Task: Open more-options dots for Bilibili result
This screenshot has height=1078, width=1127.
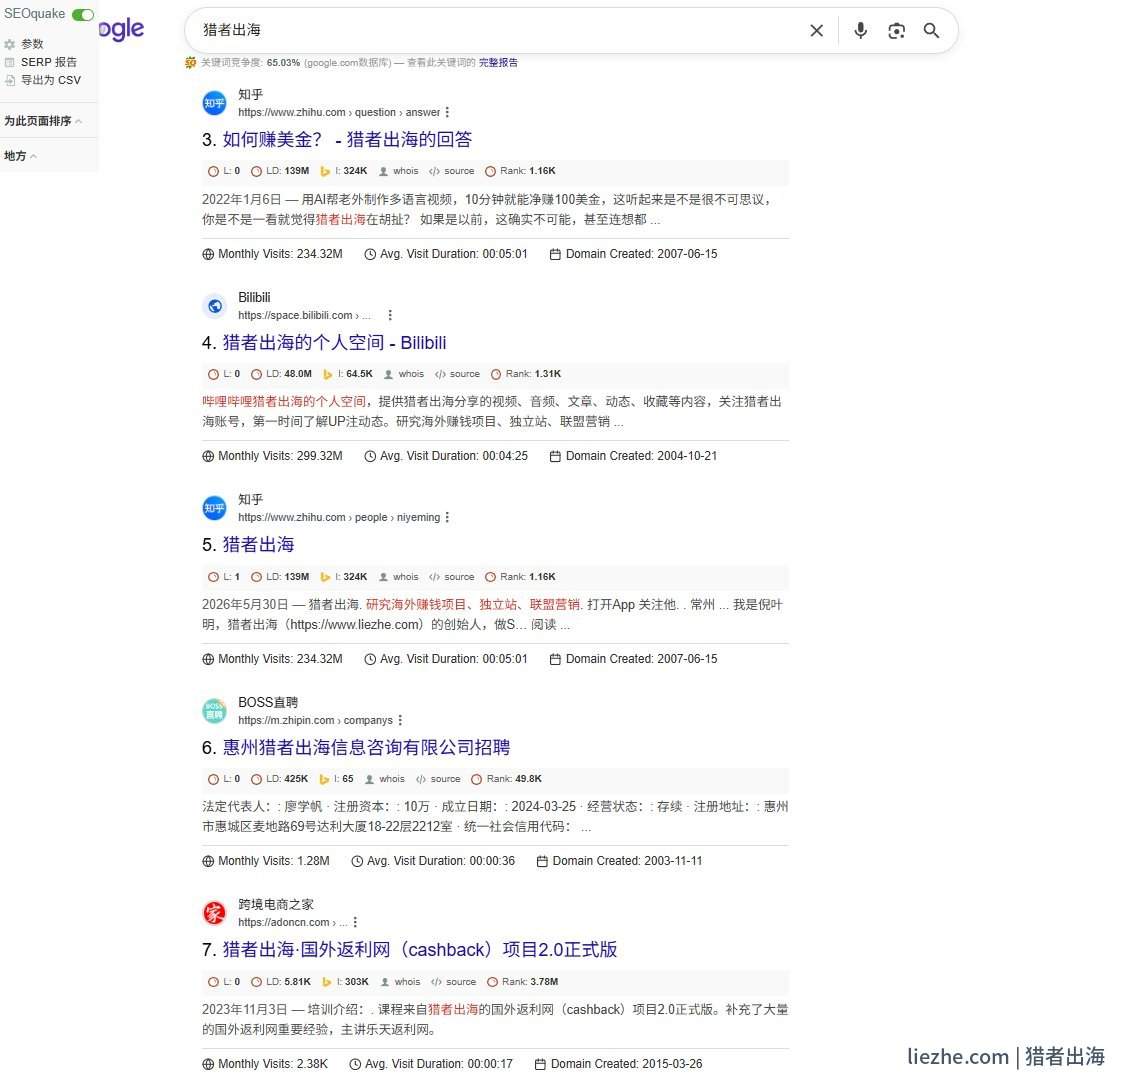Action: [390, 315]
